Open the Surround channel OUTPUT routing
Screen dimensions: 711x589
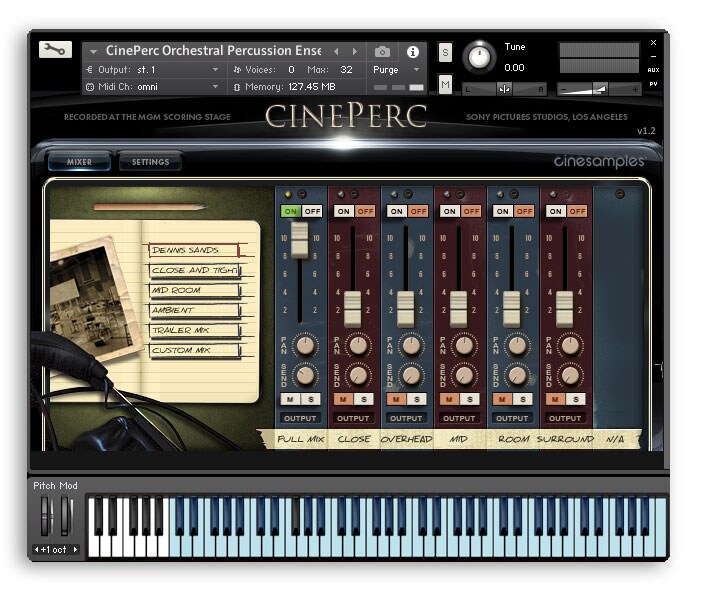[x=565, y=418]
